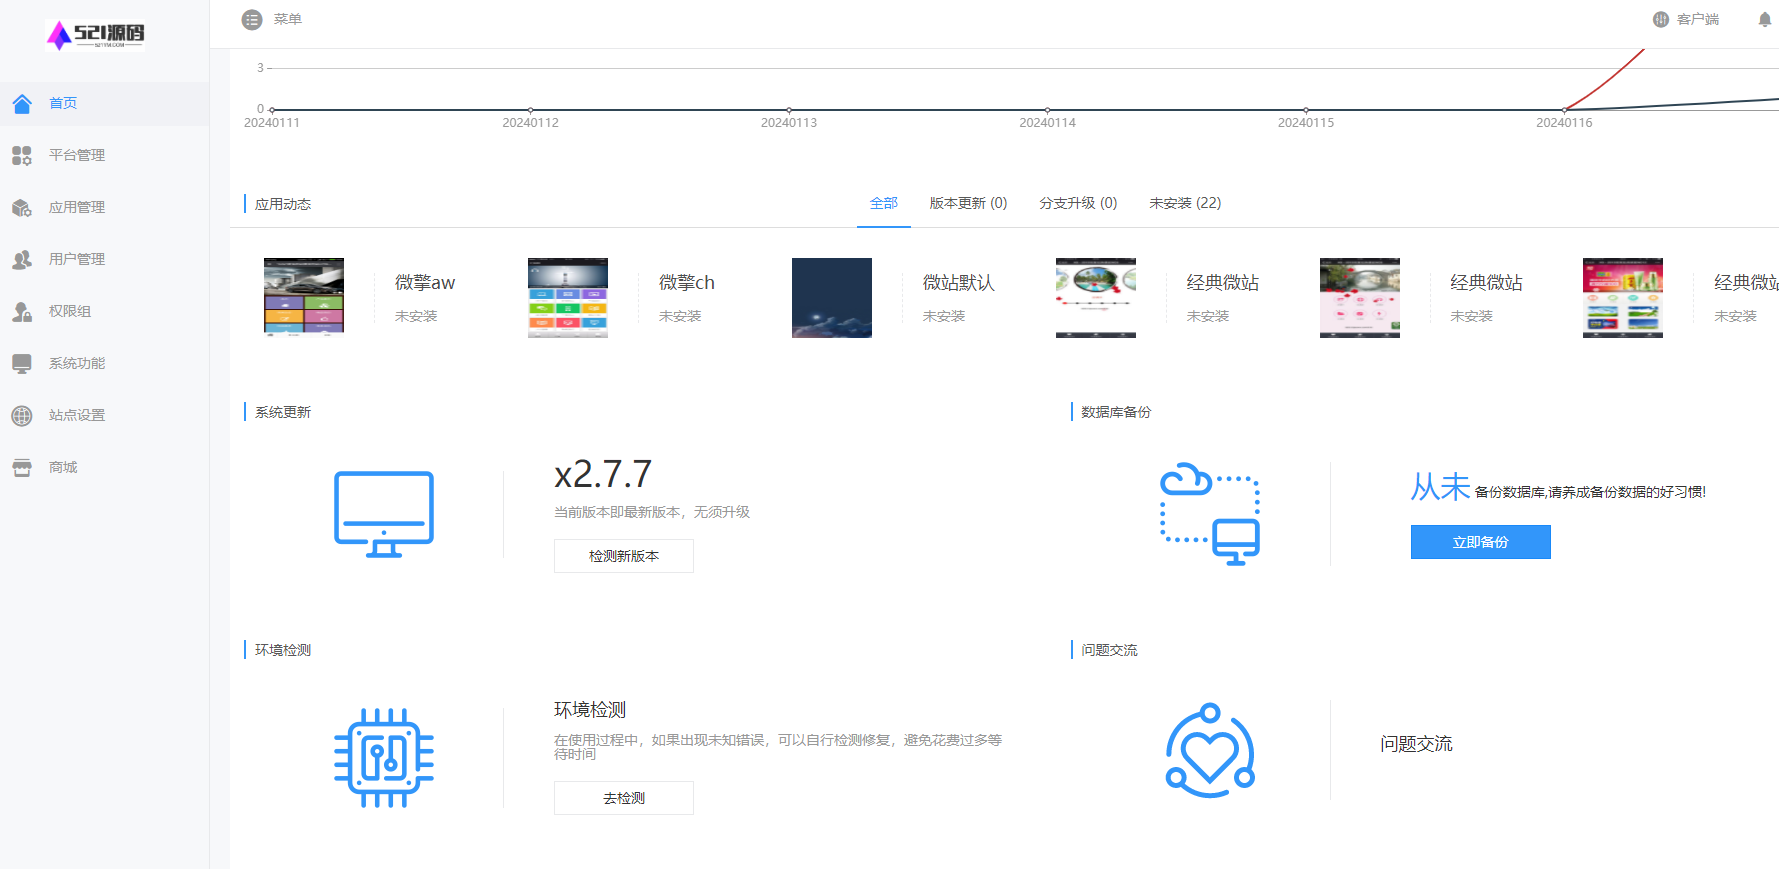Click the site settings globe icon
1779x869 pixels.
click(22, 415)
